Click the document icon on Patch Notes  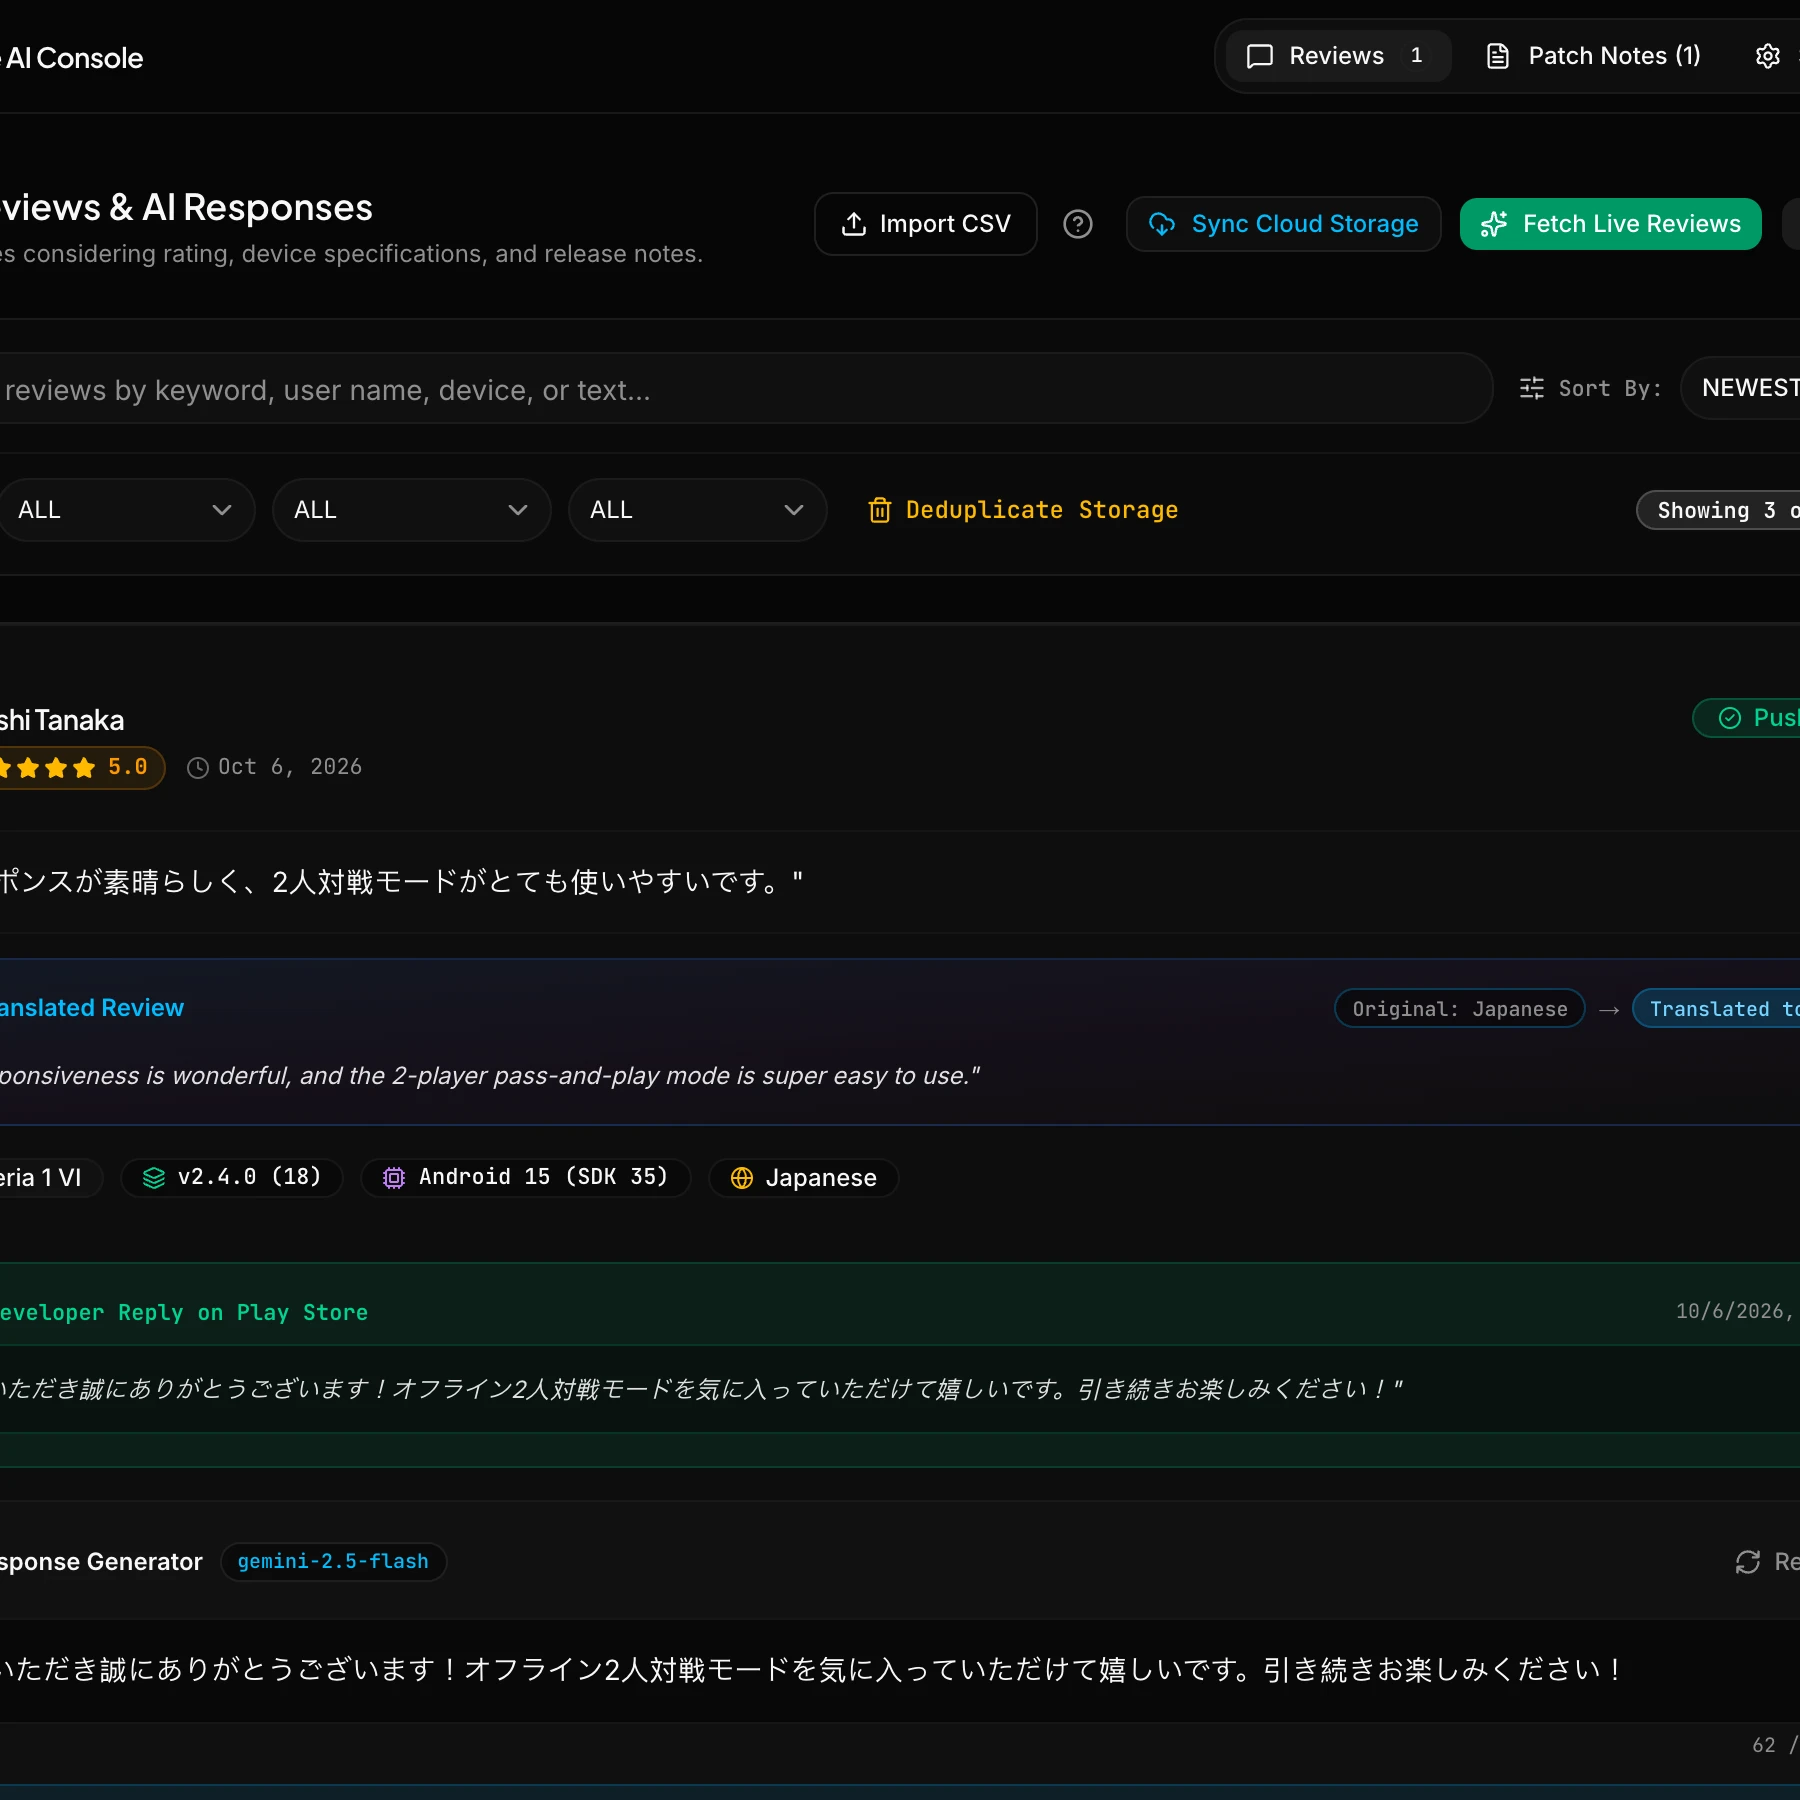(x=1497, y=56)
